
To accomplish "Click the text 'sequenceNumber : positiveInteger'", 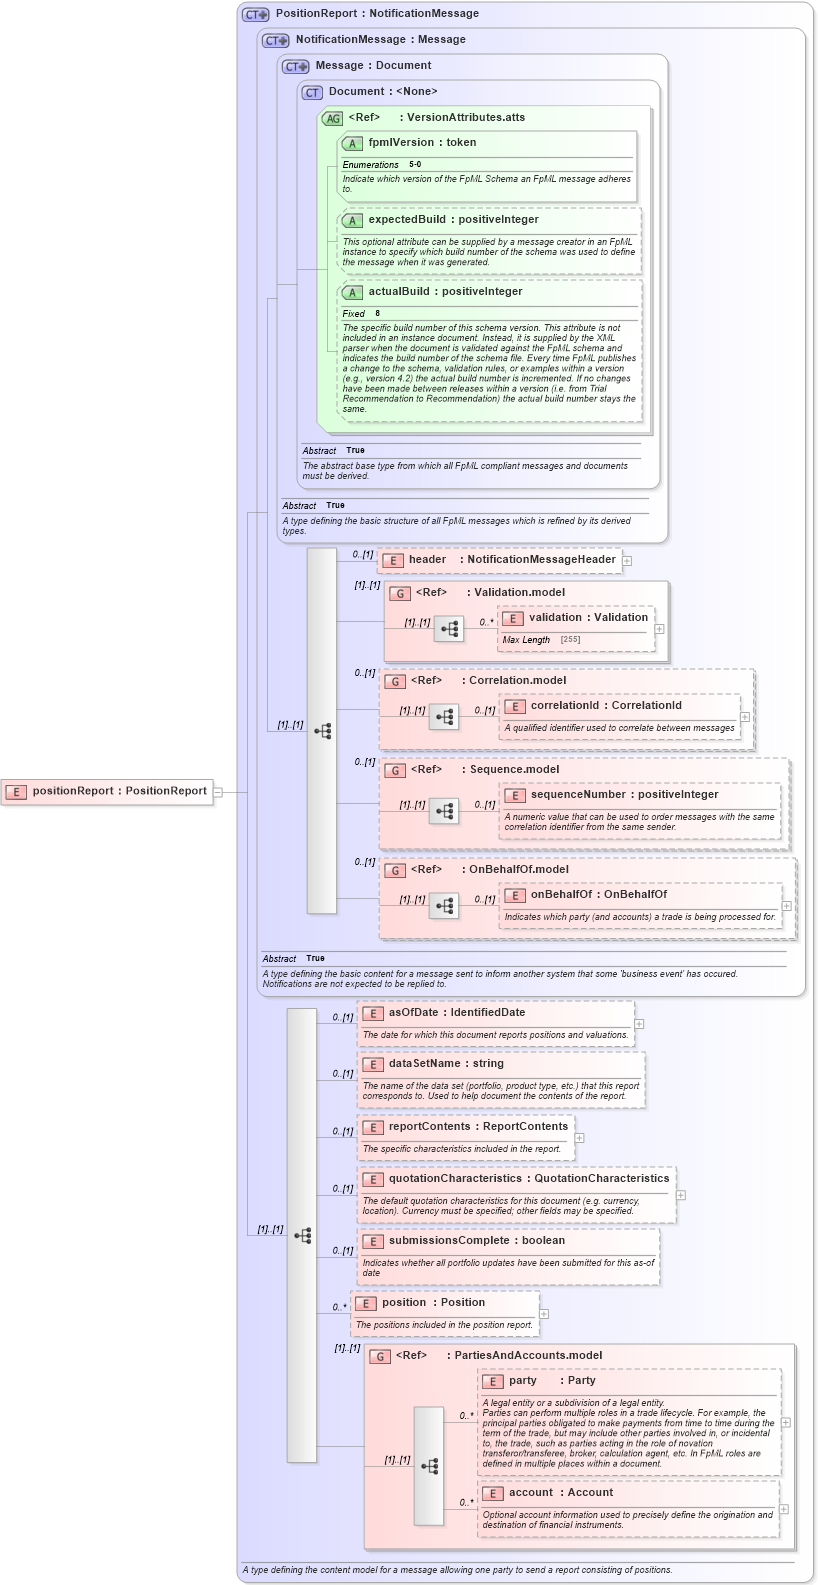I will pos(624,795).
